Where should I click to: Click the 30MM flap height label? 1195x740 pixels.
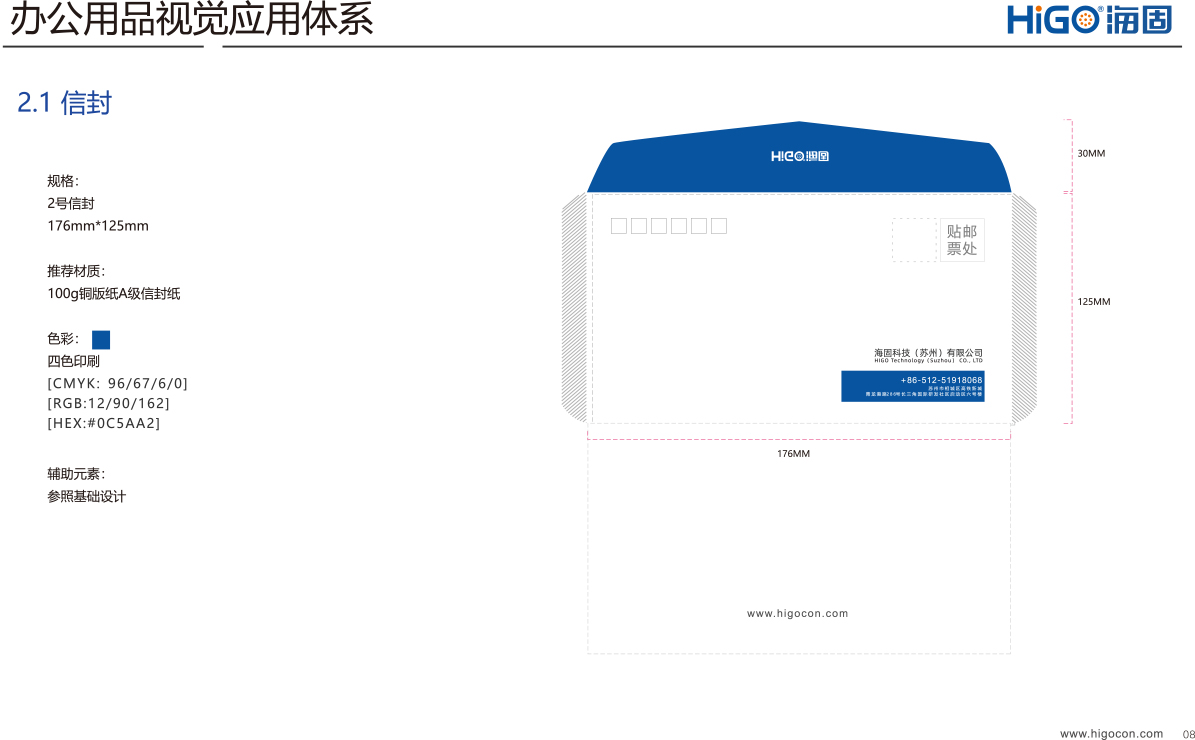click(1091, 154)
